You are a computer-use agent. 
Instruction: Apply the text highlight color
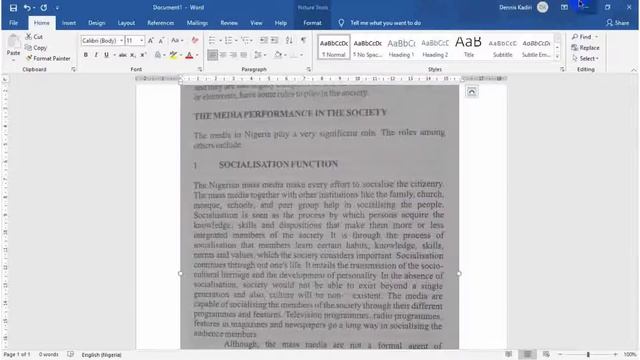[173, 55]
